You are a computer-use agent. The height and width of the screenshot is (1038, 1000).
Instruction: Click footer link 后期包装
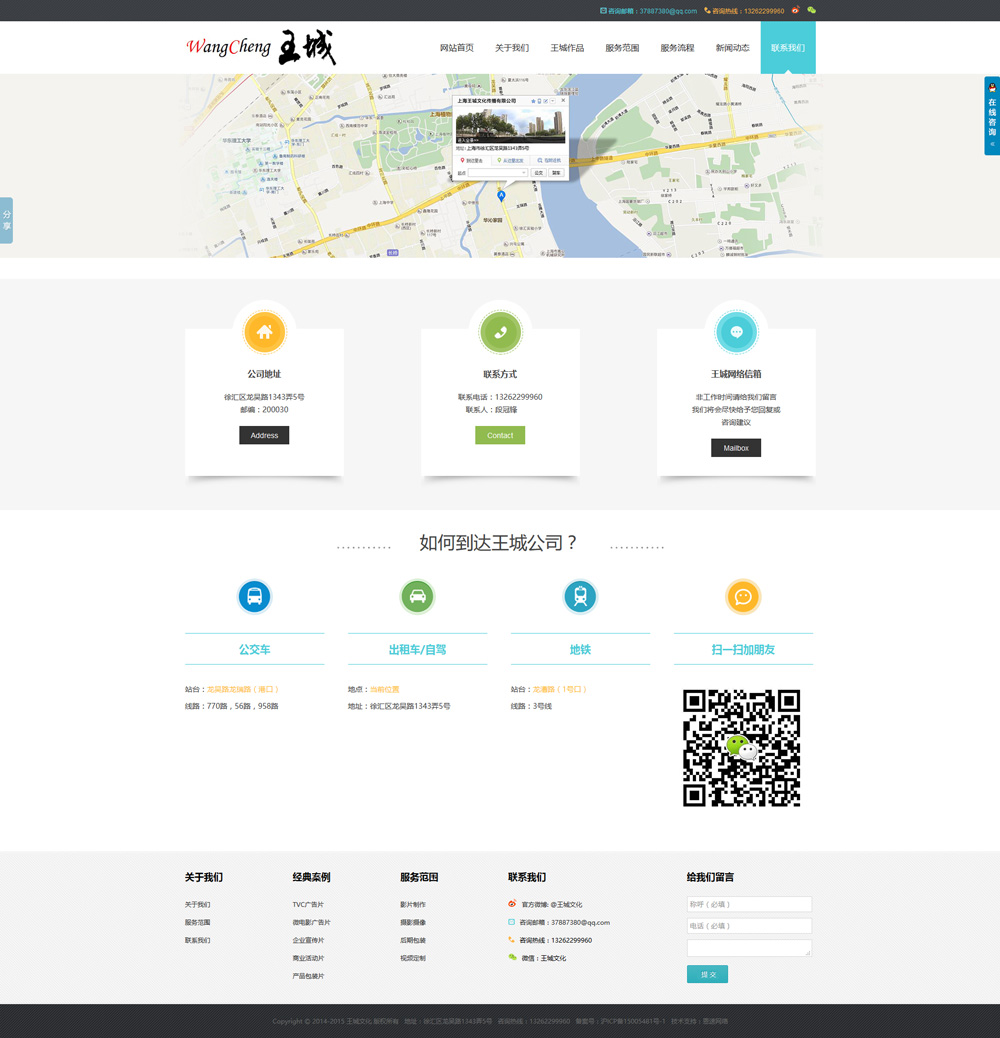[413, 940]
